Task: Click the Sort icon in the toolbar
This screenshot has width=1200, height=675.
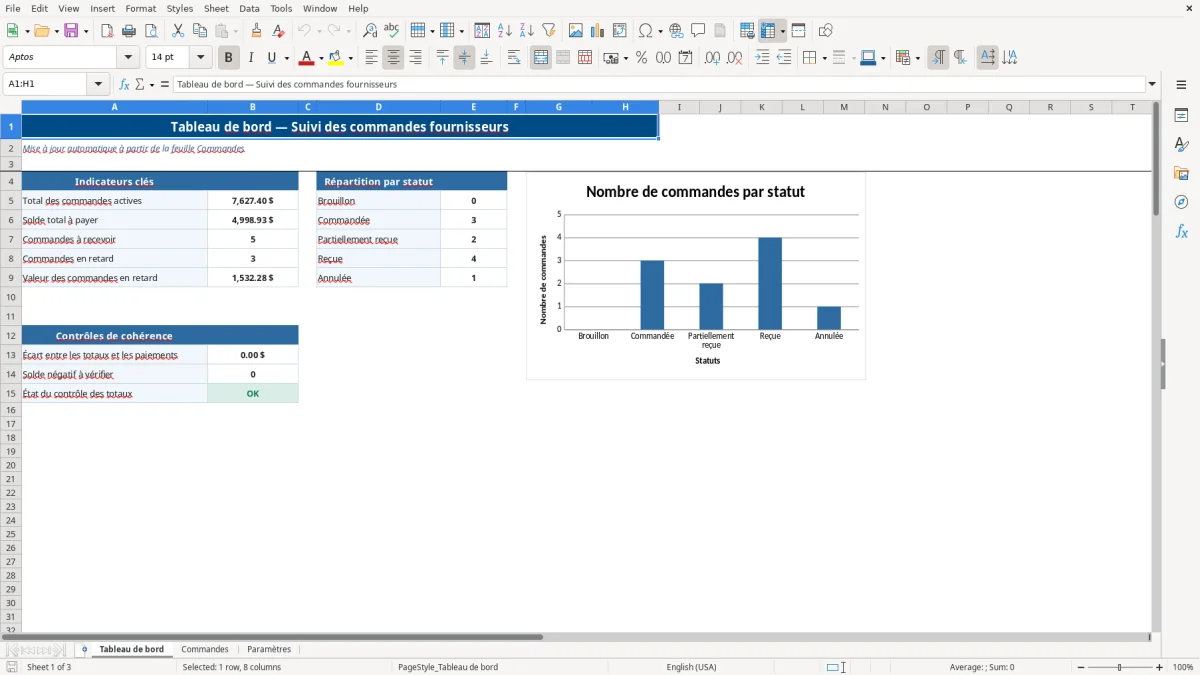Action: (x=482, y=31)
